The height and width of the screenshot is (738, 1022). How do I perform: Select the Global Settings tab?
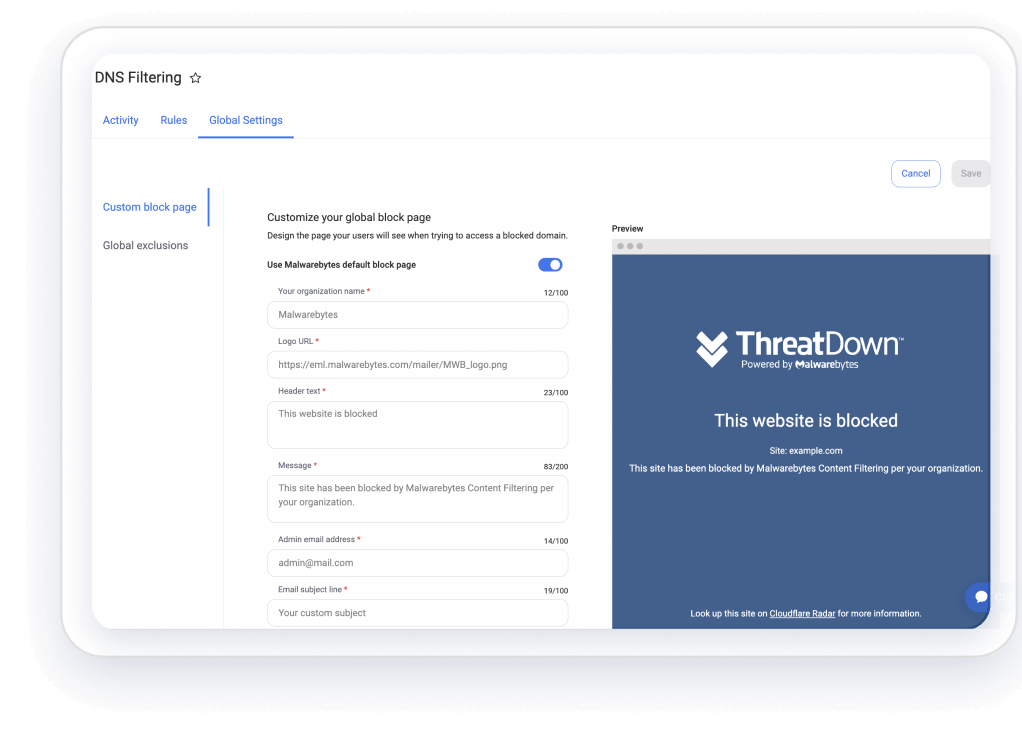coord(246,120)
